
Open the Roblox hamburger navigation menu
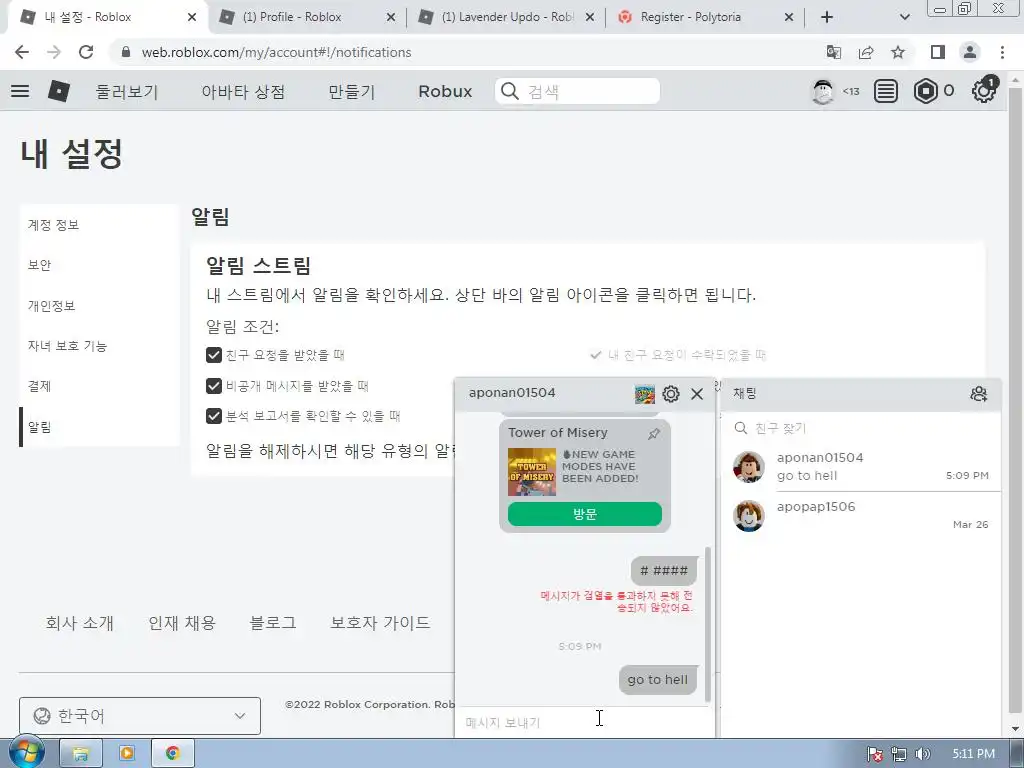pos(20,91)
